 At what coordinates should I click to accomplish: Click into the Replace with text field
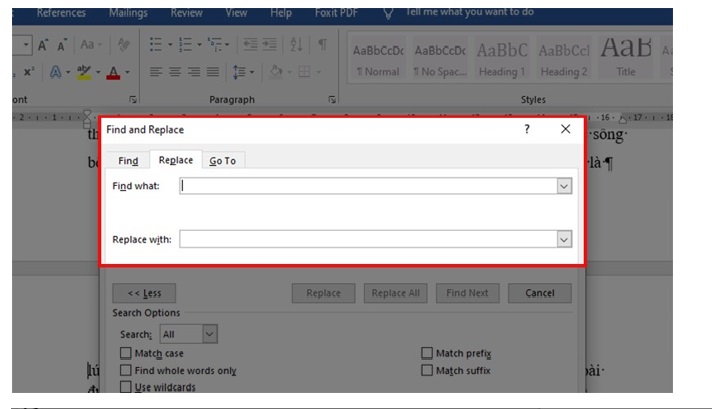coord(367,239)
